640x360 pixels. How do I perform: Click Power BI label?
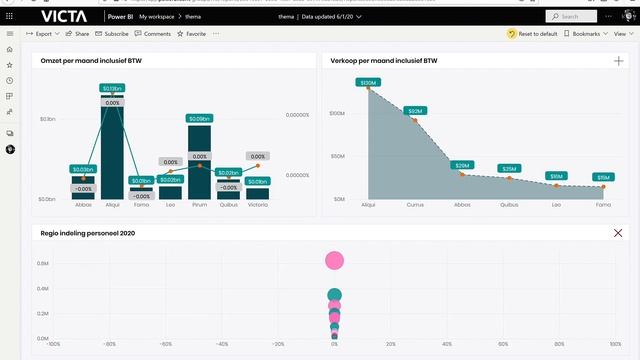(120, 17)
